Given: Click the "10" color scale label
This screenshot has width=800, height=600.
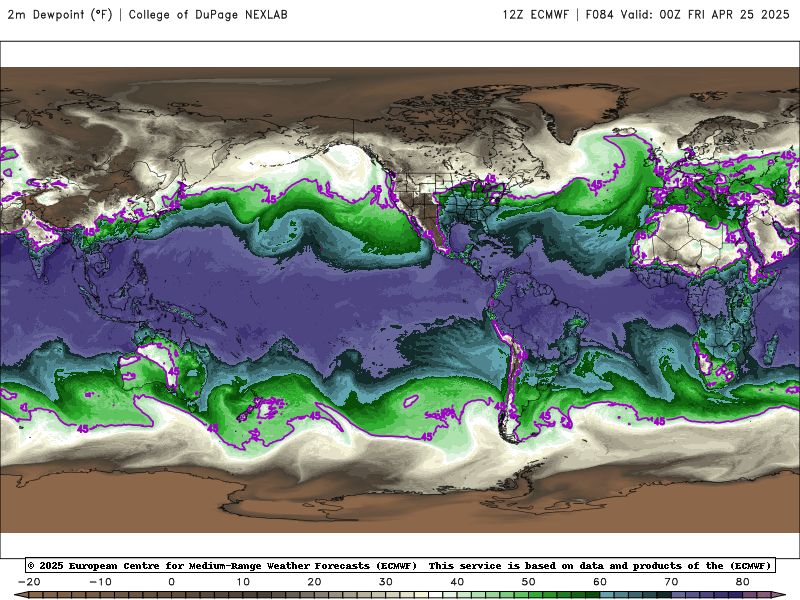Looking at the screenshot, I should point(243,582).
